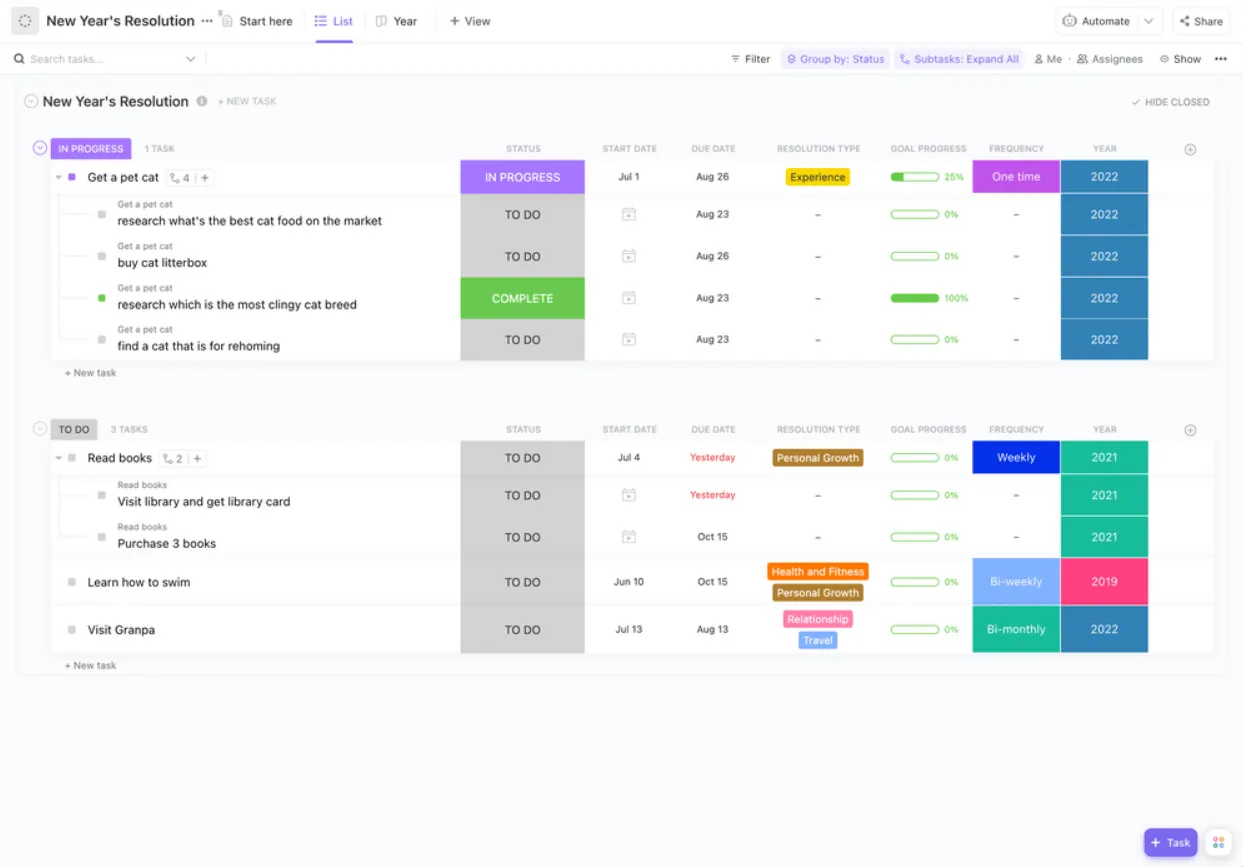Click the COMPLETE status cell
The image size is (1243, 867).
coord(522,298)
